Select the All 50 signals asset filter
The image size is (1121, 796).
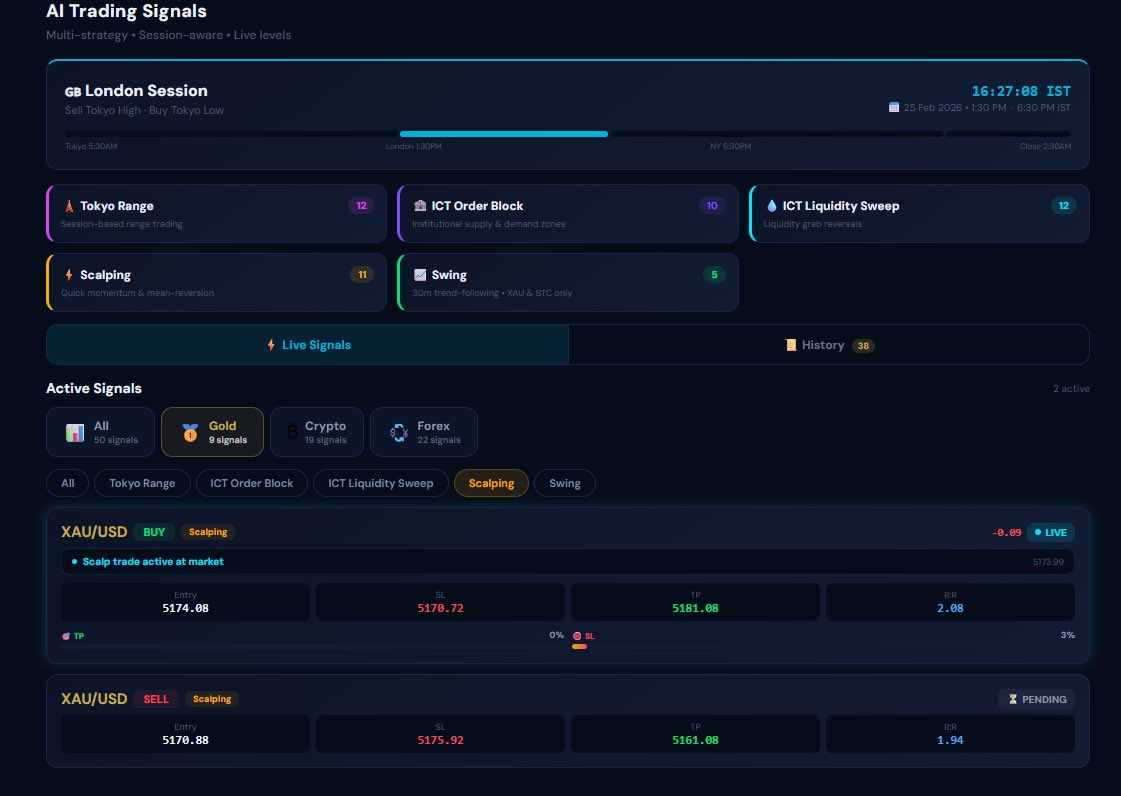coord(101,432)
